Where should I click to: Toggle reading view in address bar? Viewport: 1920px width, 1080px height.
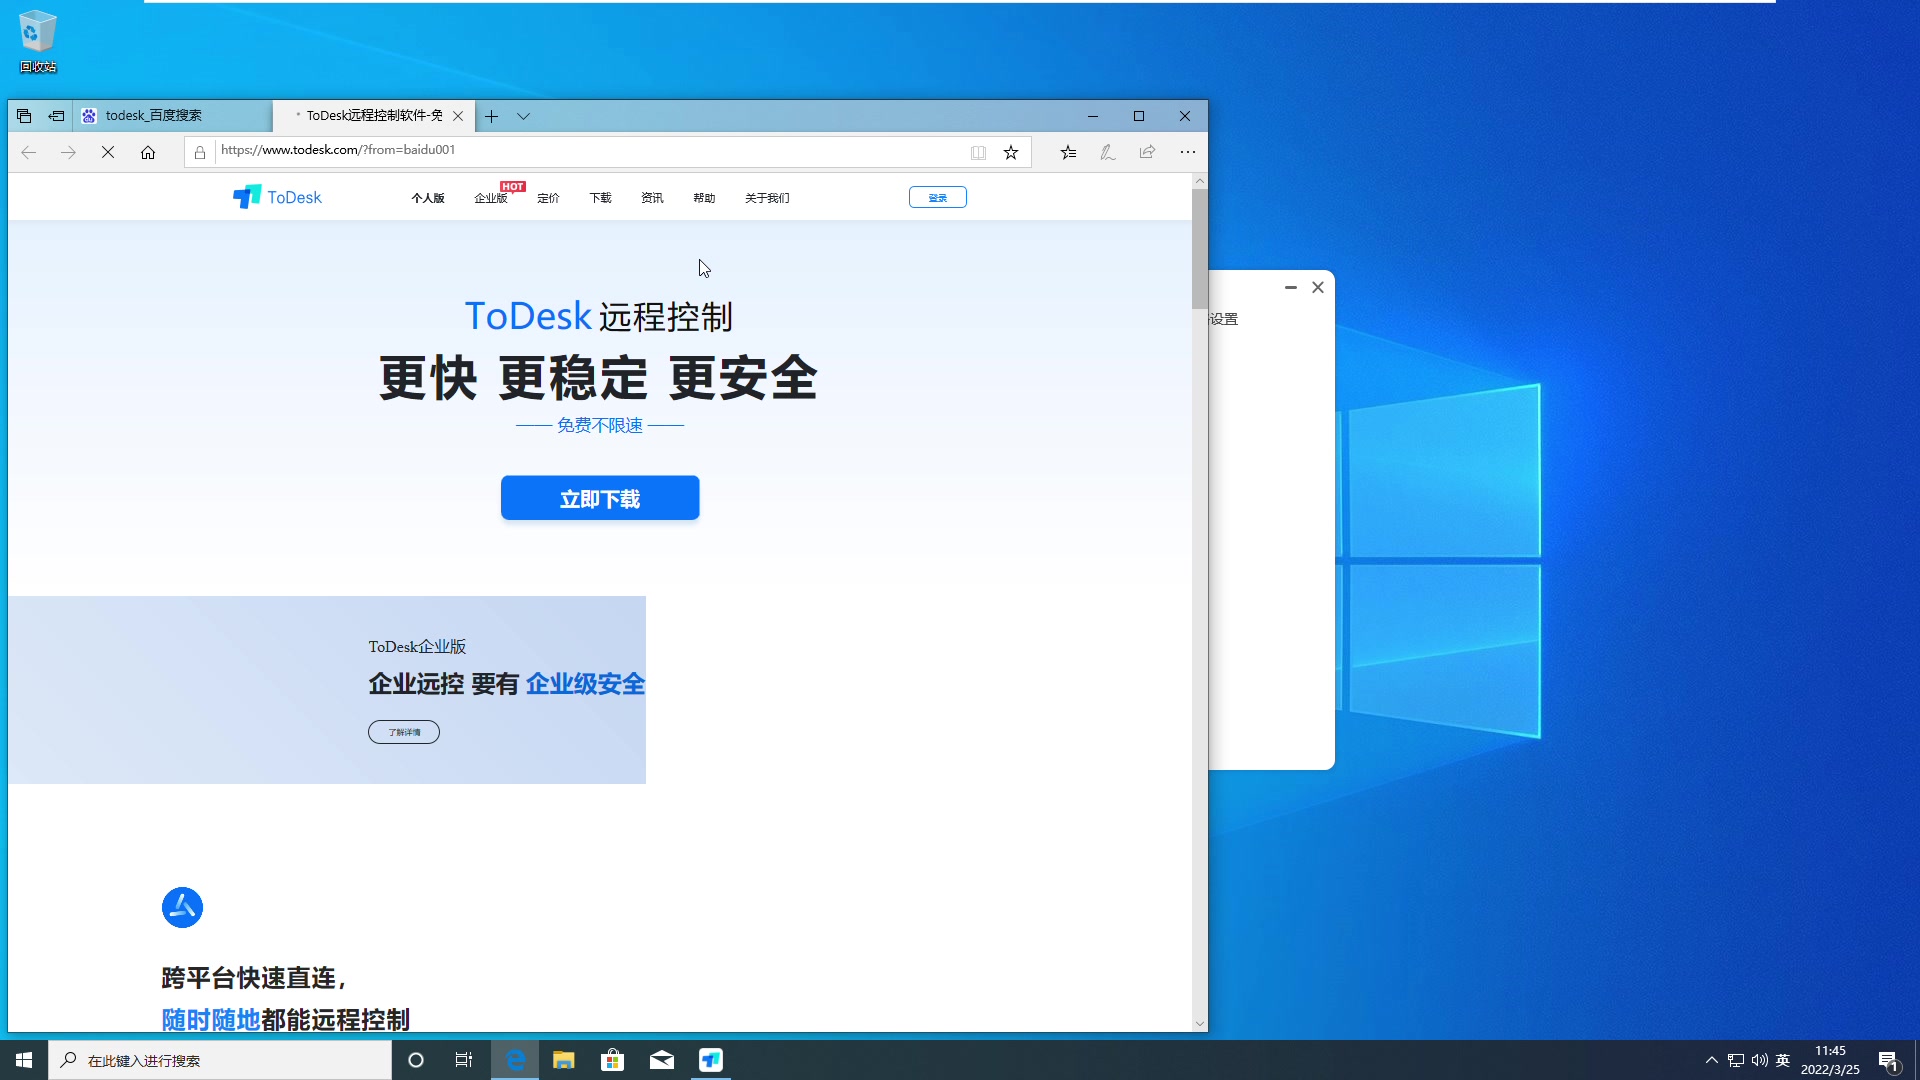978,152
